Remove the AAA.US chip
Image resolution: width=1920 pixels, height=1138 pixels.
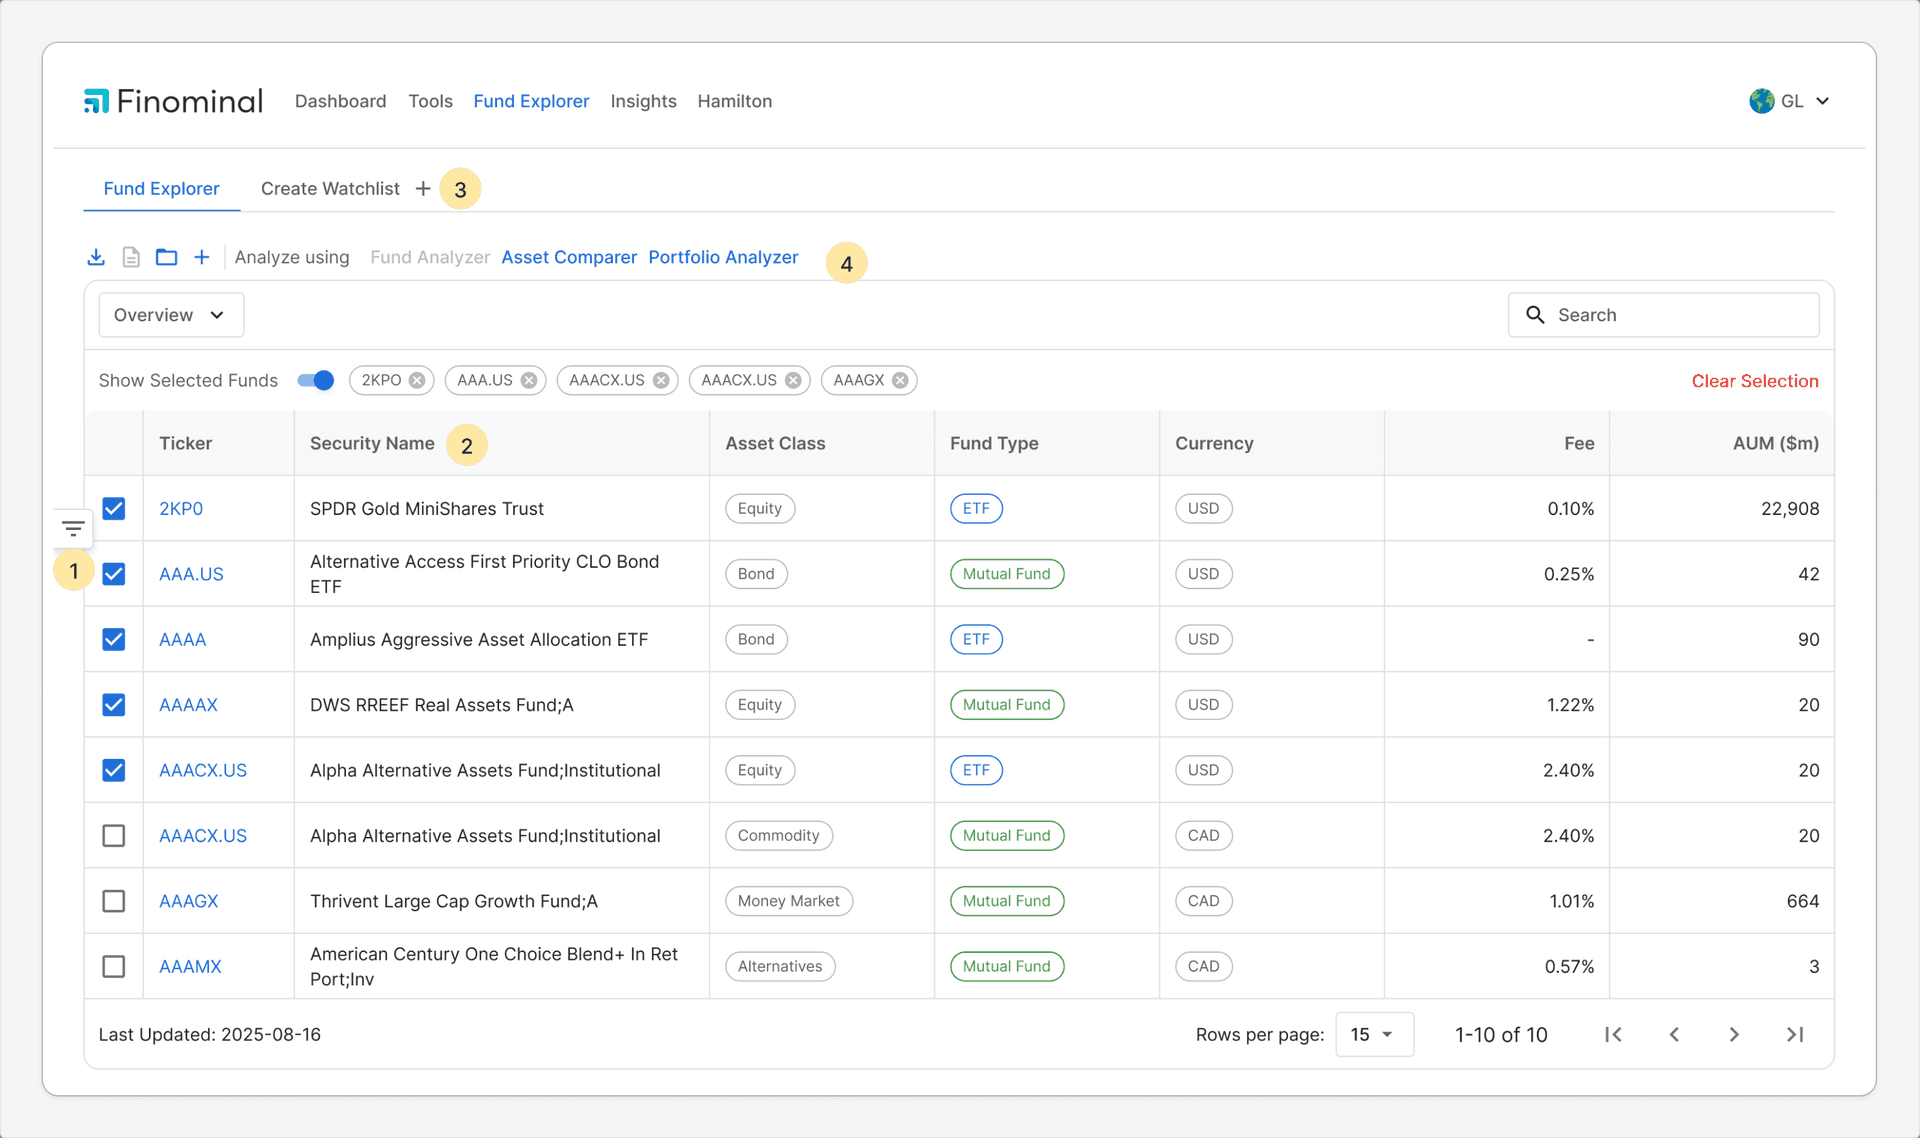529,380
